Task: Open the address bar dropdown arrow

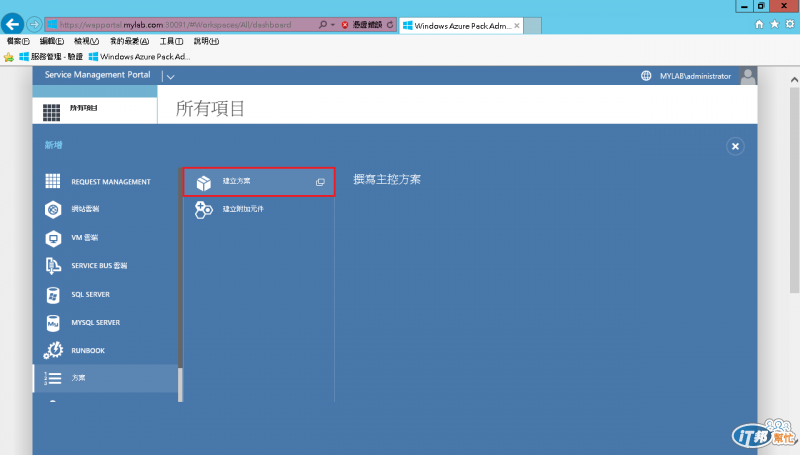Action: 333,24
